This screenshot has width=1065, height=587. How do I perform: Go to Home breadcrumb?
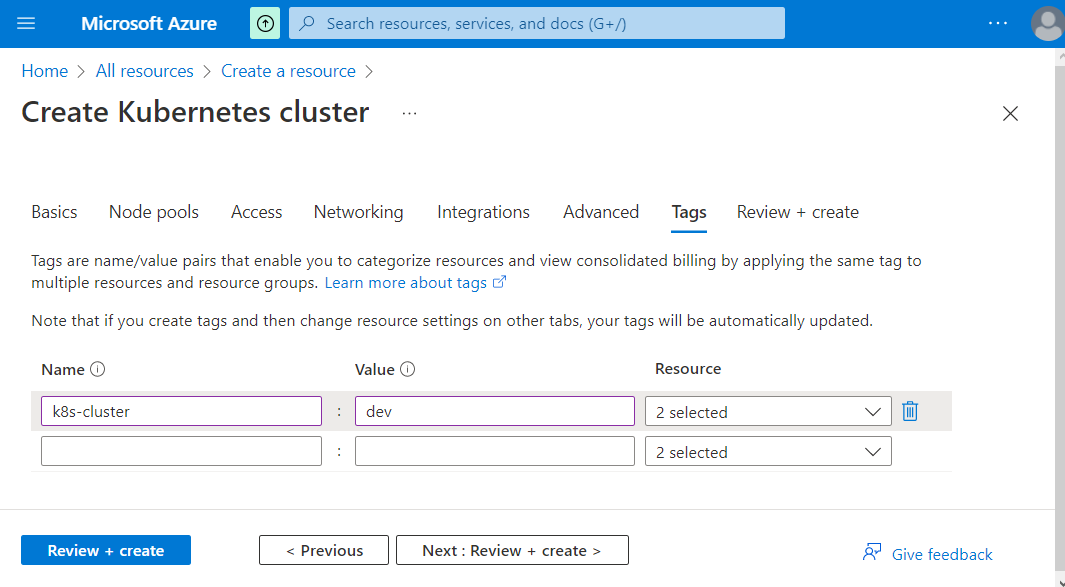45,71
